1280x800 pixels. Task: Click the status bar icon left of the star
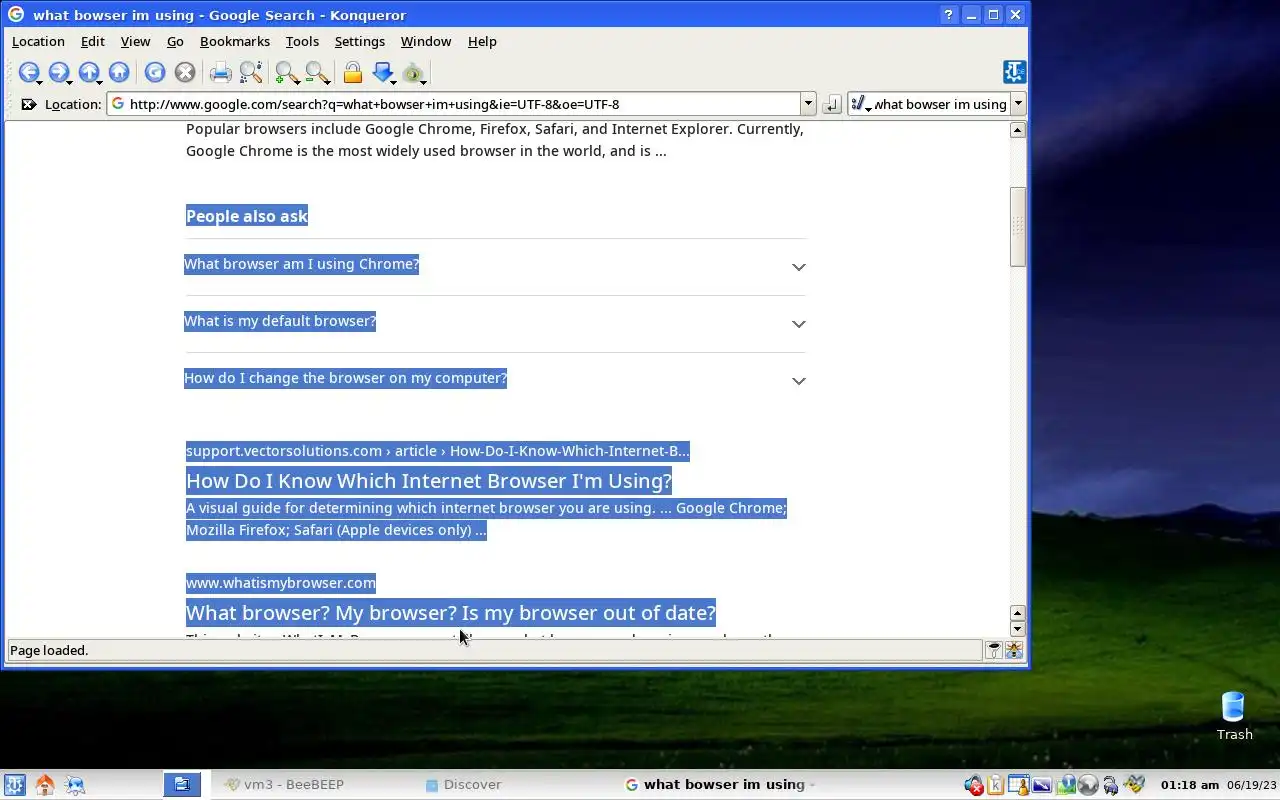click(994, 650)
